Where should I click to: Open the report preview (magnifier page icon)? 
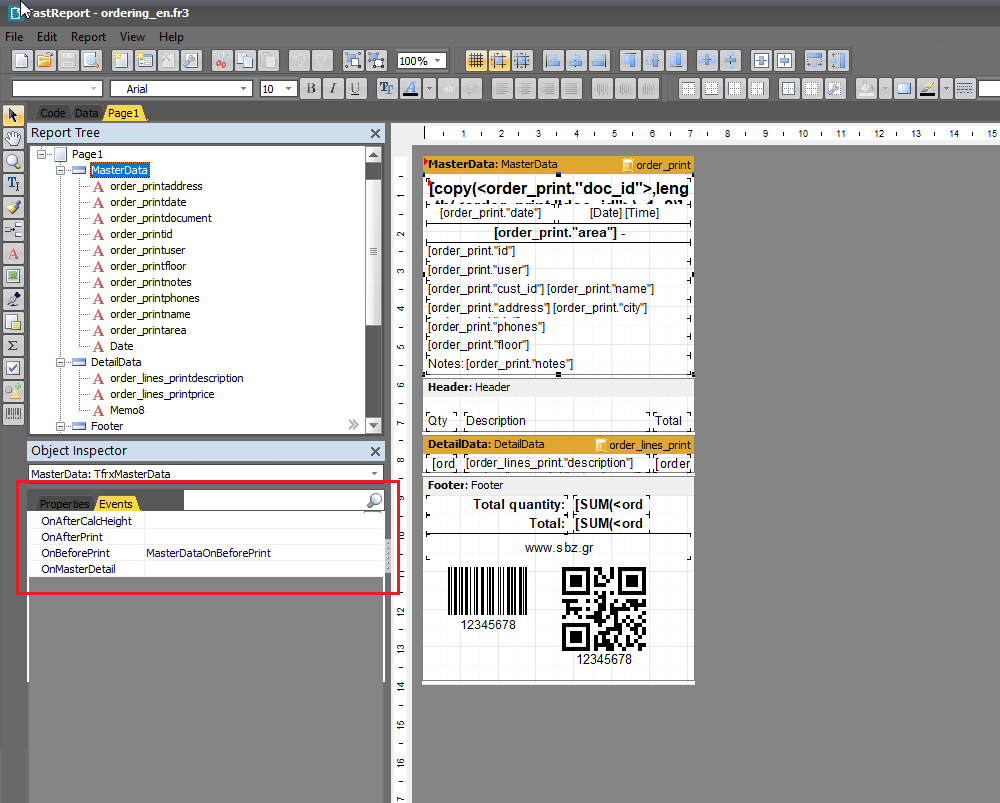(x=91, y=61)
